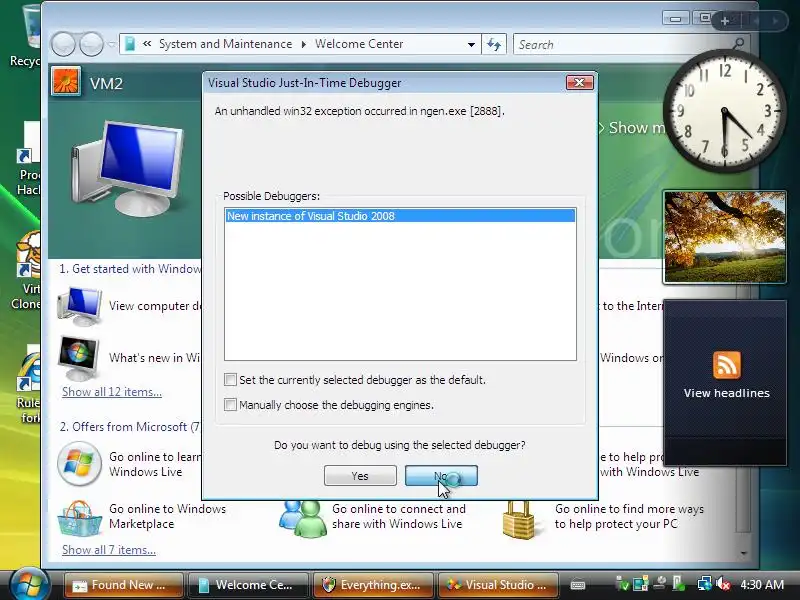The height and width of the screenshot is (600, 800).
Task: Click the address bar folder icon
Action: 130,44
